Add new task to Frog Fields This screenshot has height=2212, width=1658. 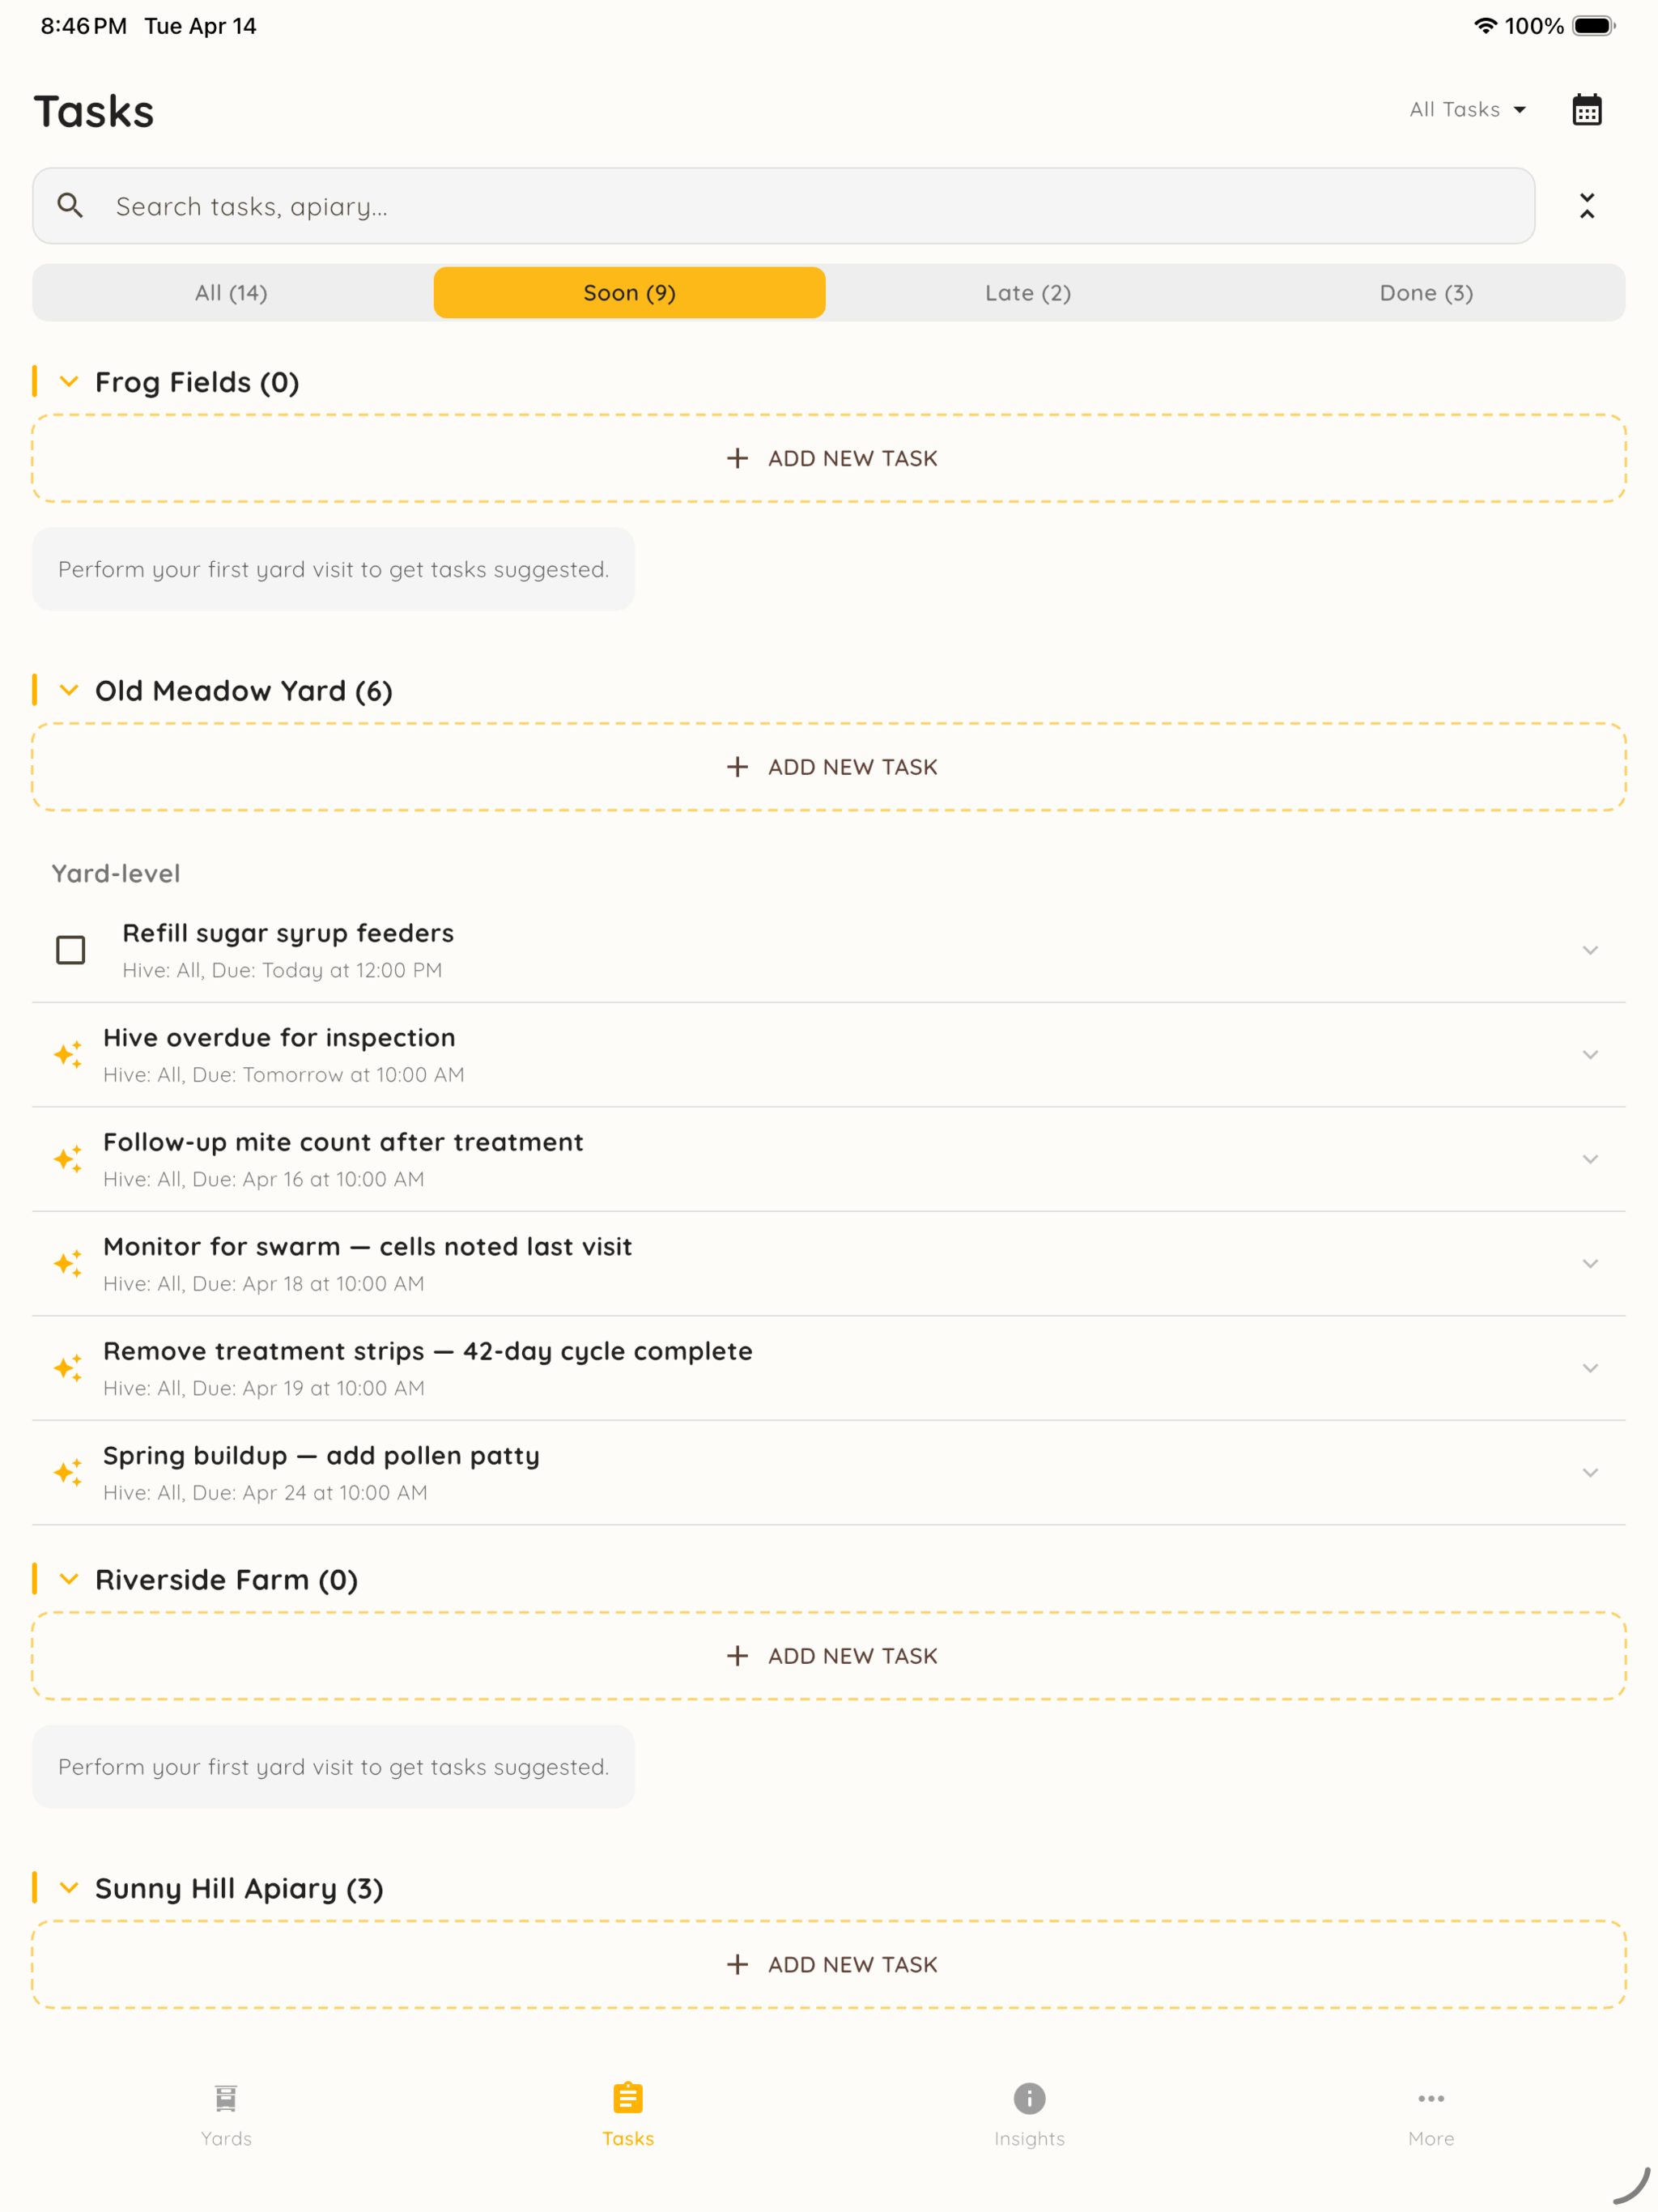829,458
